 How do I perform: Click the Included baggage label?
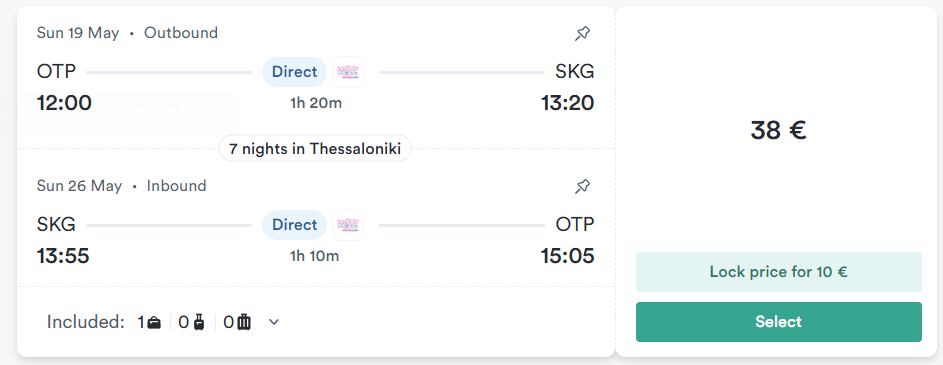[x=85, y=322]
